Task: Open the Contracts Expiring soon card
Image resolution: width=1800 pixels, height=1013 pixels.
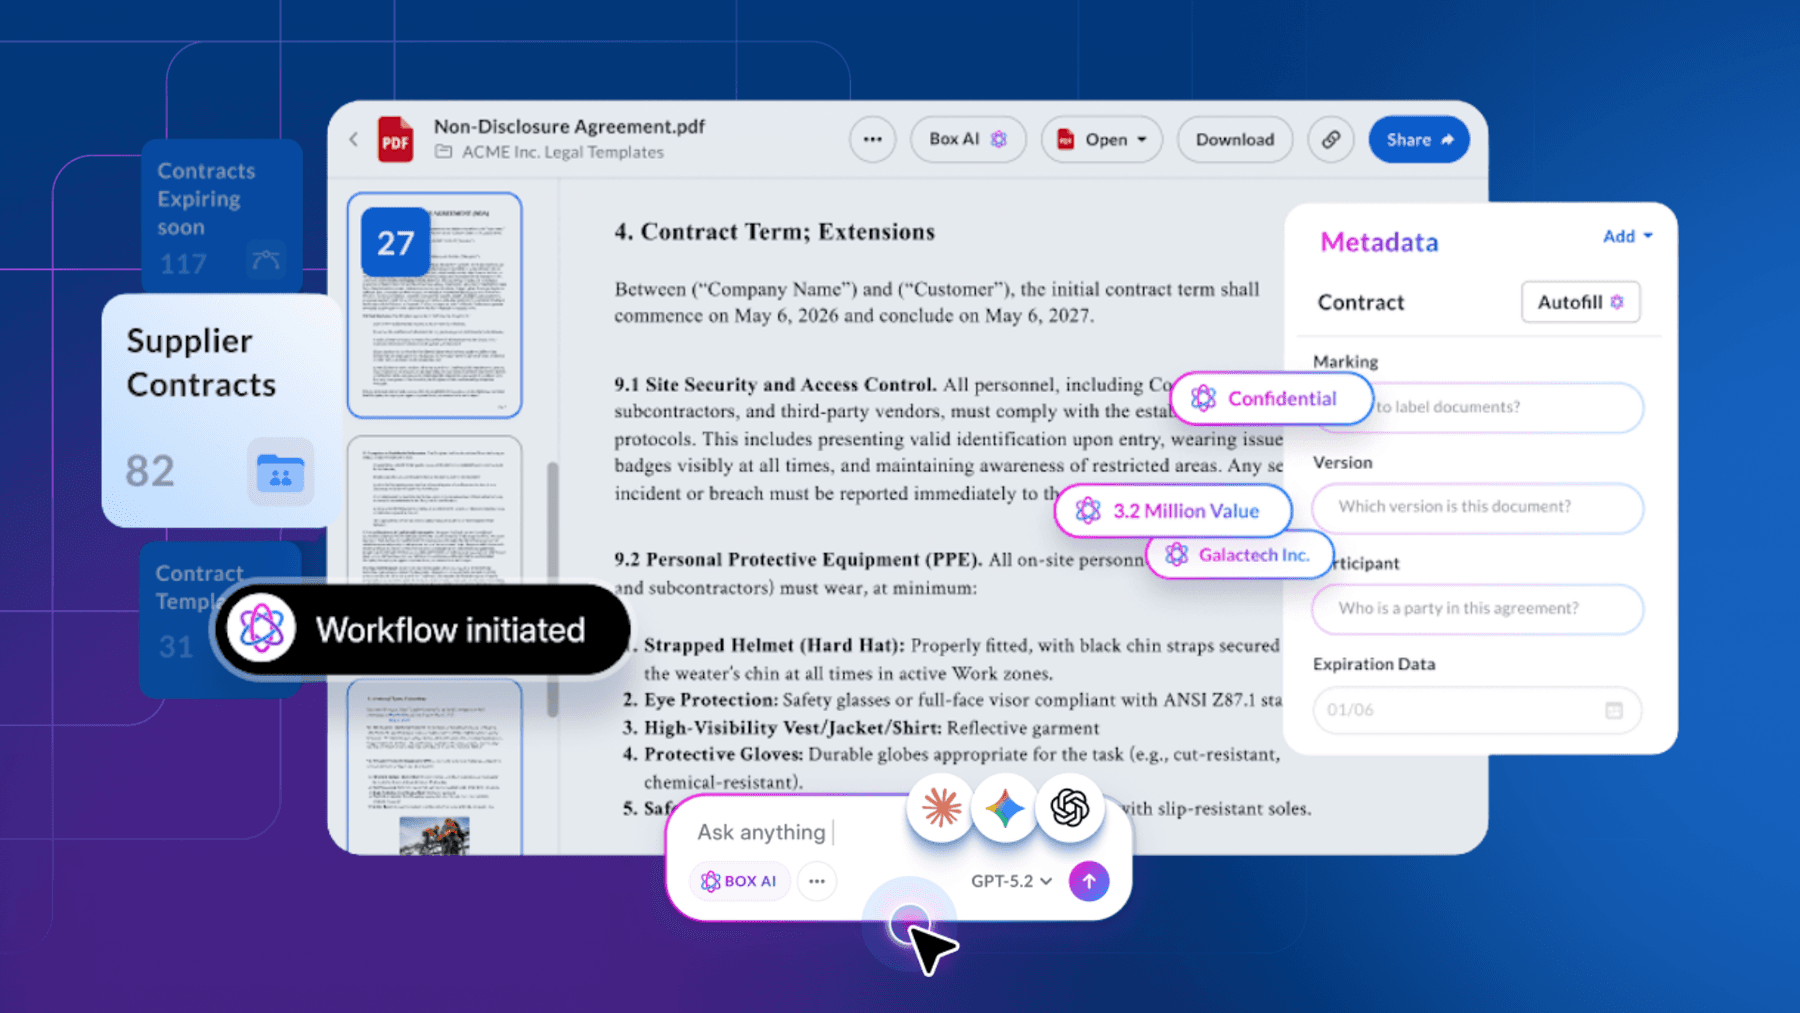Action: 221,215
